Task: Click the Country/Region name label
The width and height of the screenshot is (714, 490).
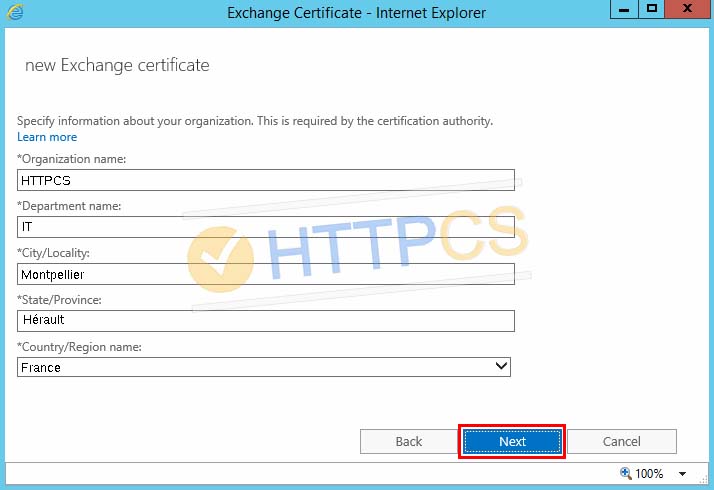Action: (79, 346)
